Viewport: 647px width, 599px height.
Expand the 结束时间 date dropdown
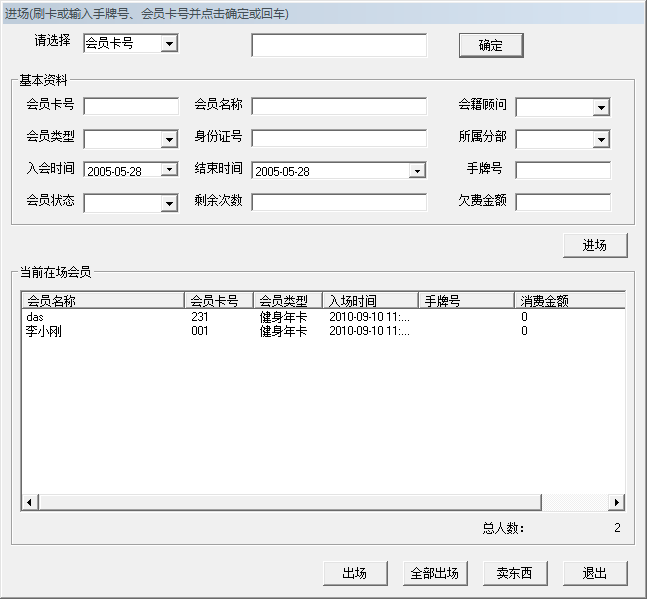point(417,171)
